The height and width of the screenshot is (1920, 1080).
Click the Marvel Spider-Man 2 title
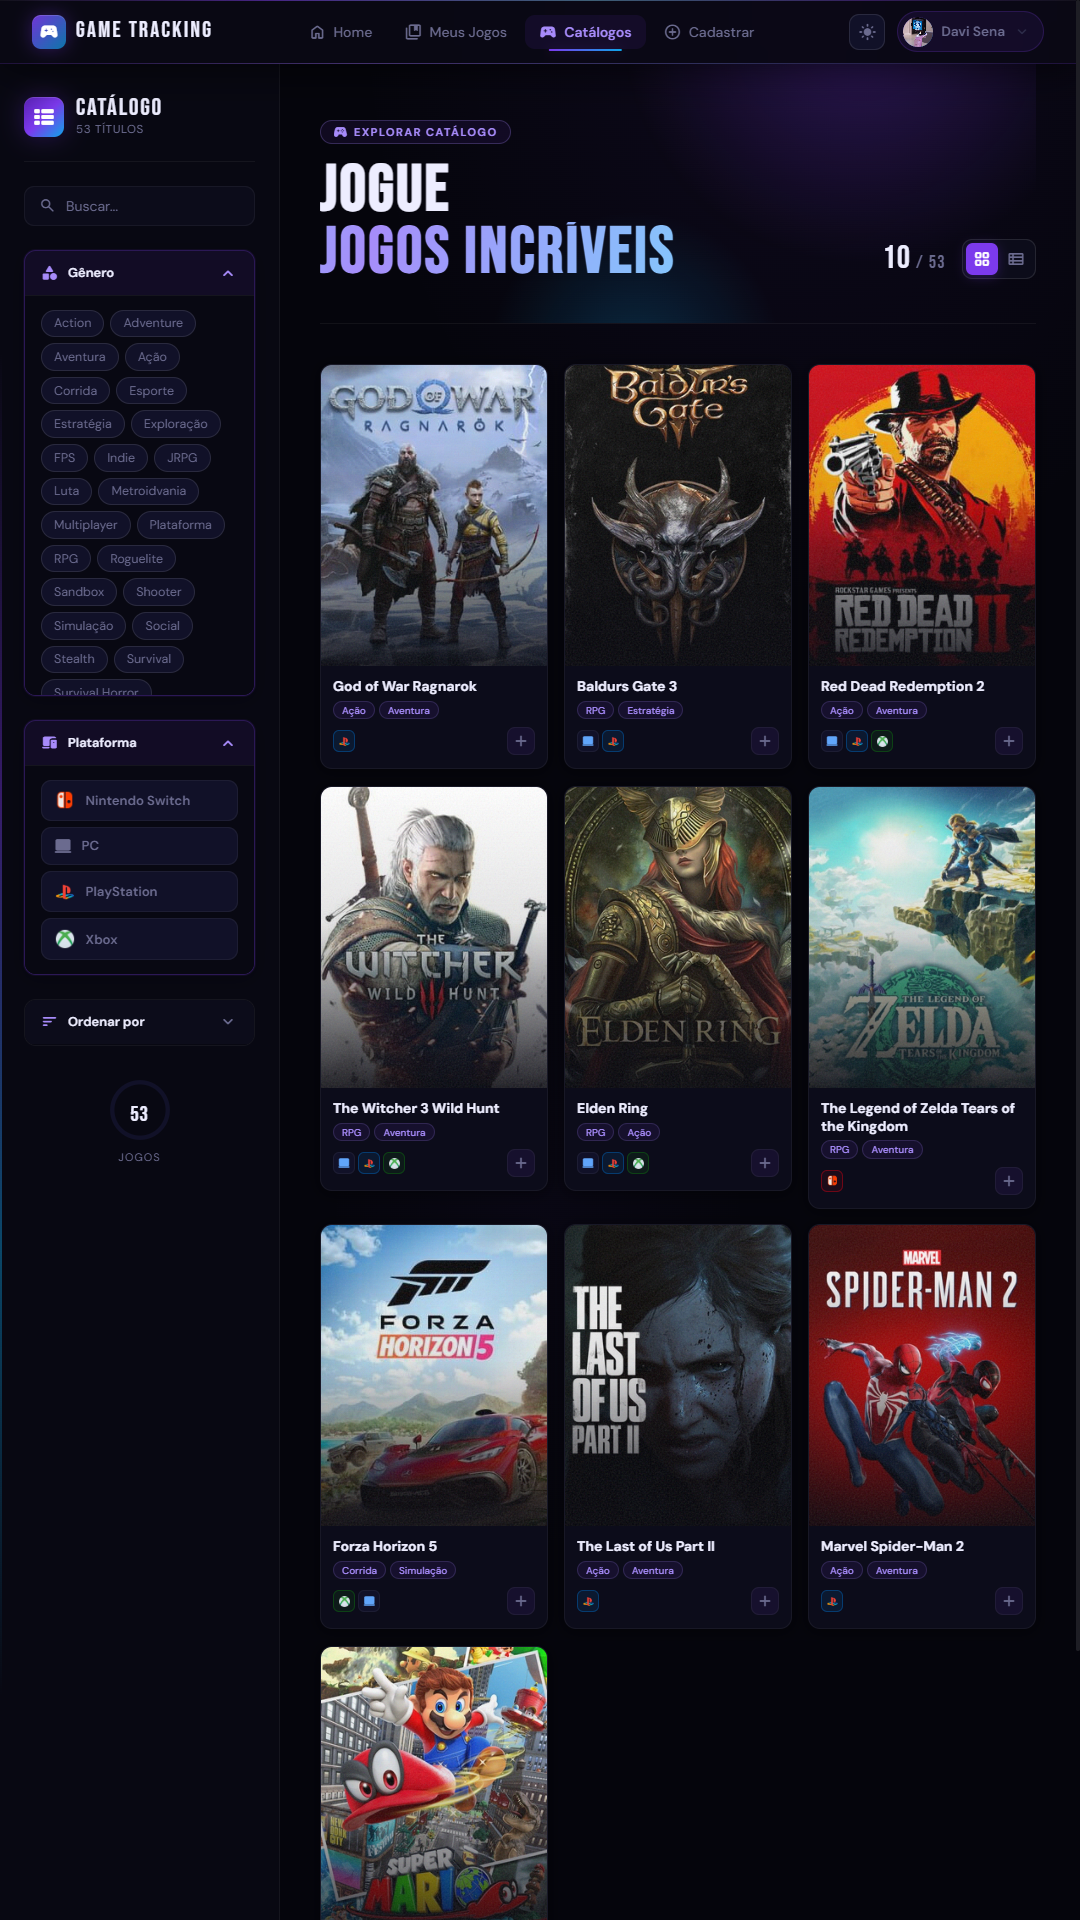892,1546
